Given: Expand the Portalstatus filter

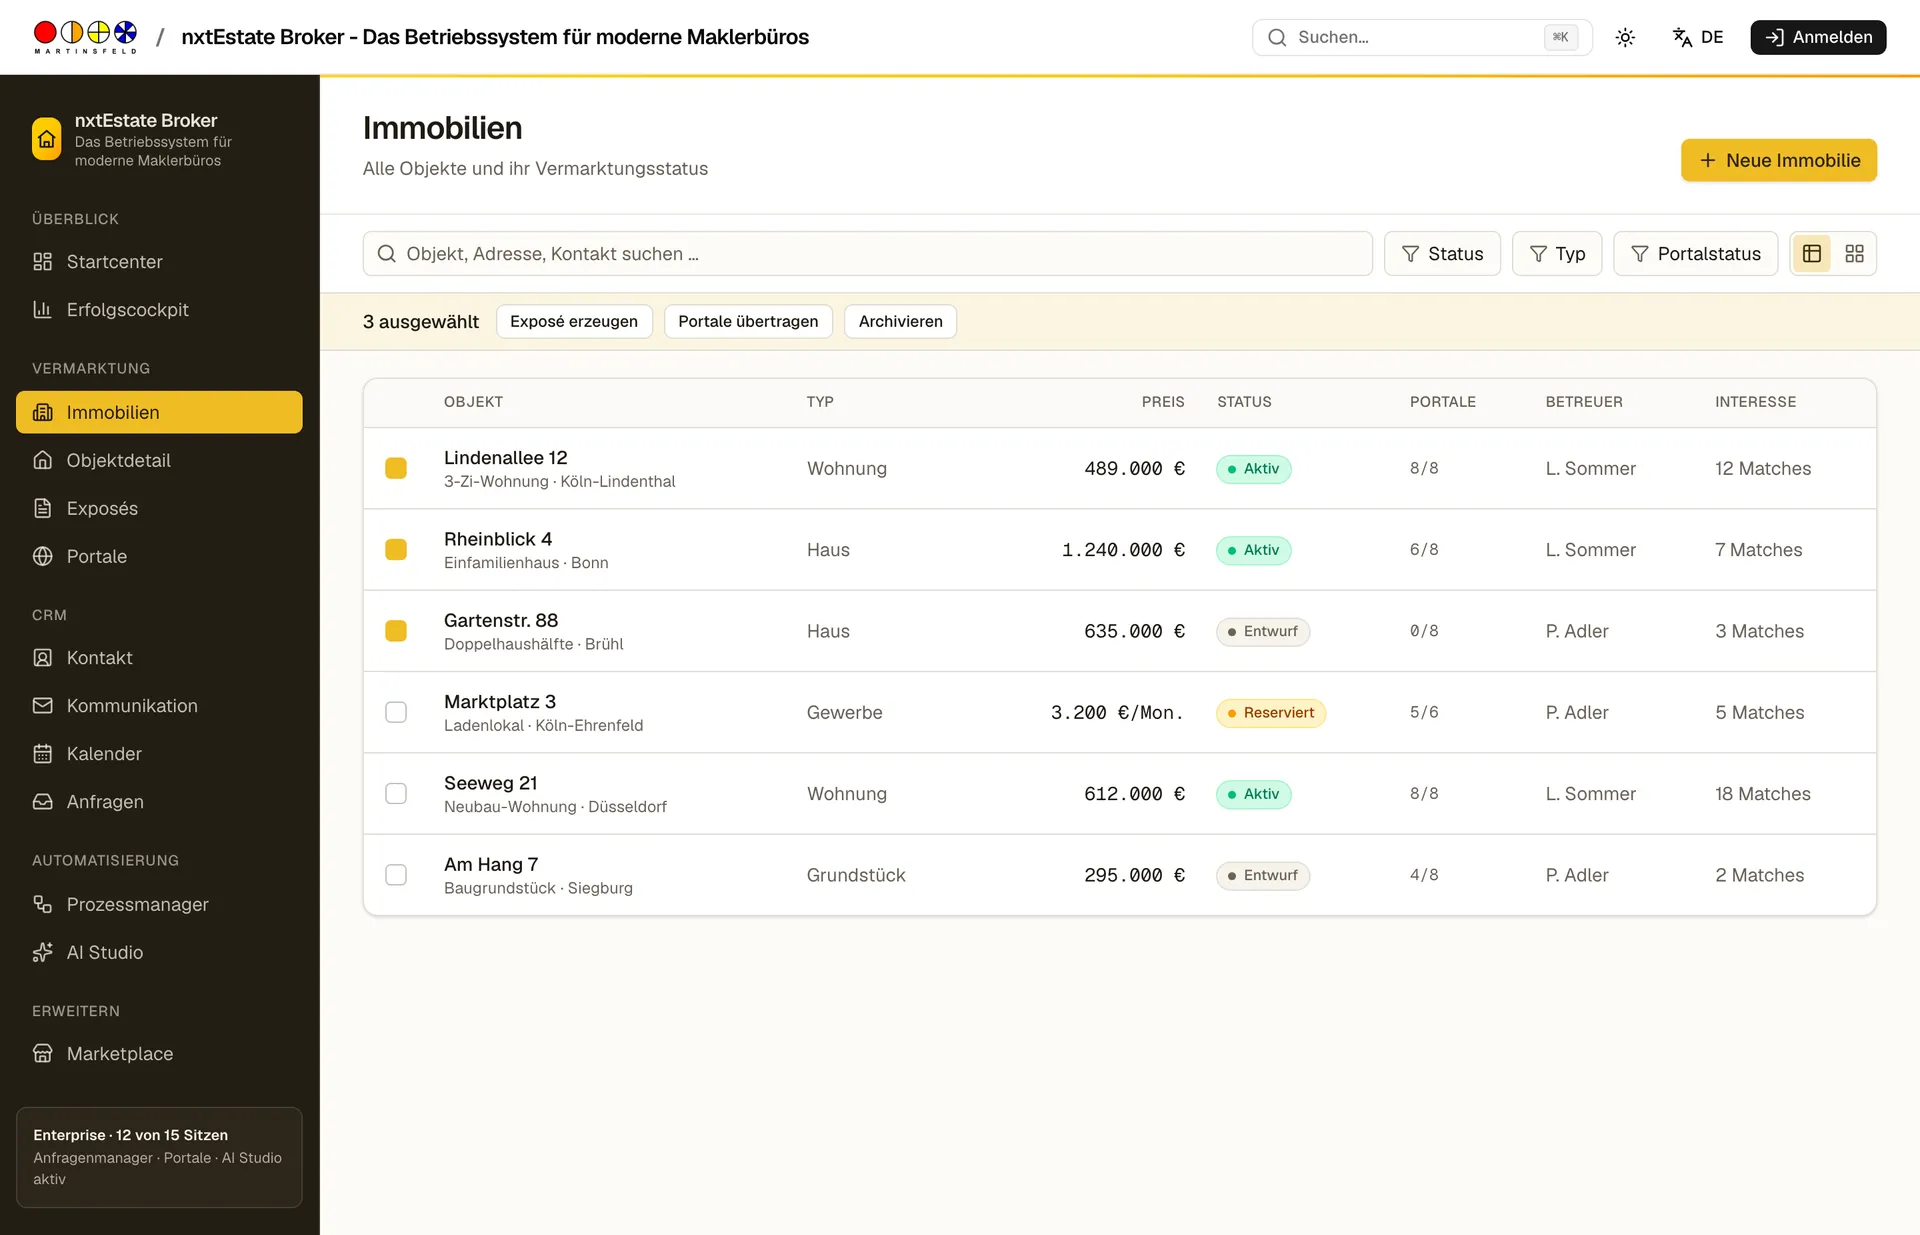Looking at the screenshot, I should click(x=1695, y=254).
